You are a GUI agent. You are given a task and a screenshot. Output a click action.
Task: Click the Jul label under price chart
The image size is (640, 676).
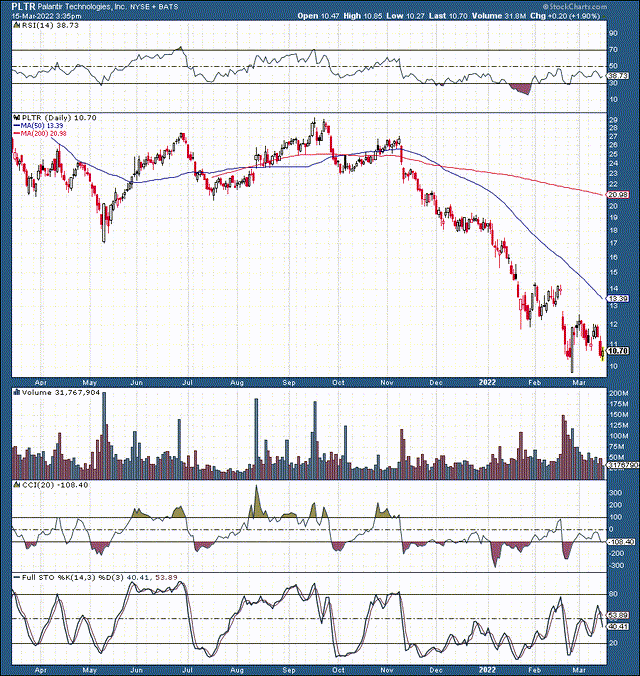pos(187,382)
